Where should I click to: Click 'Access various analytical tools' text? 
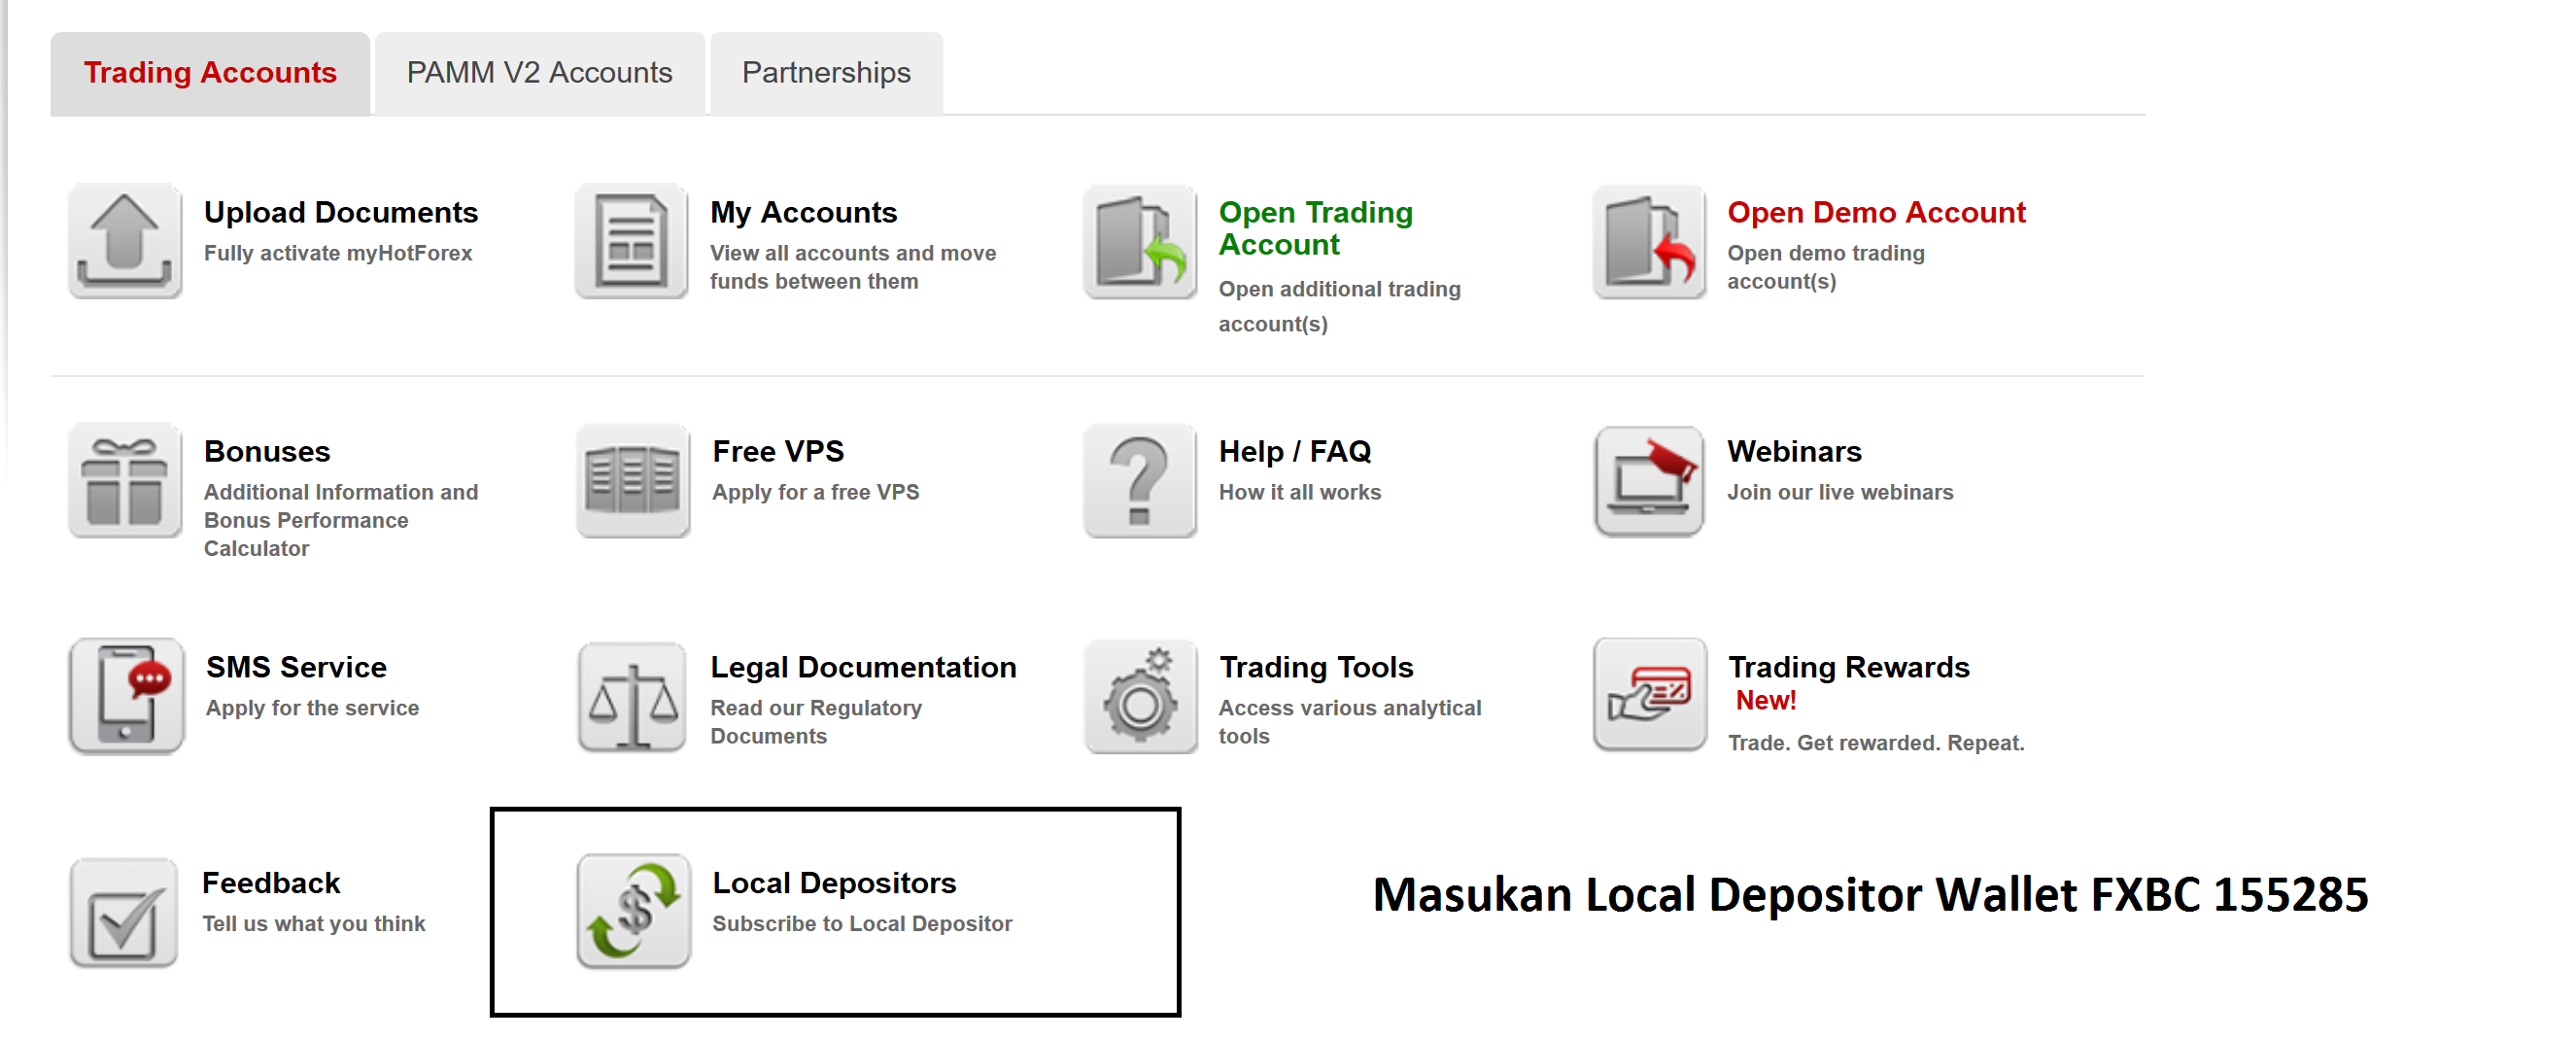1350,722
